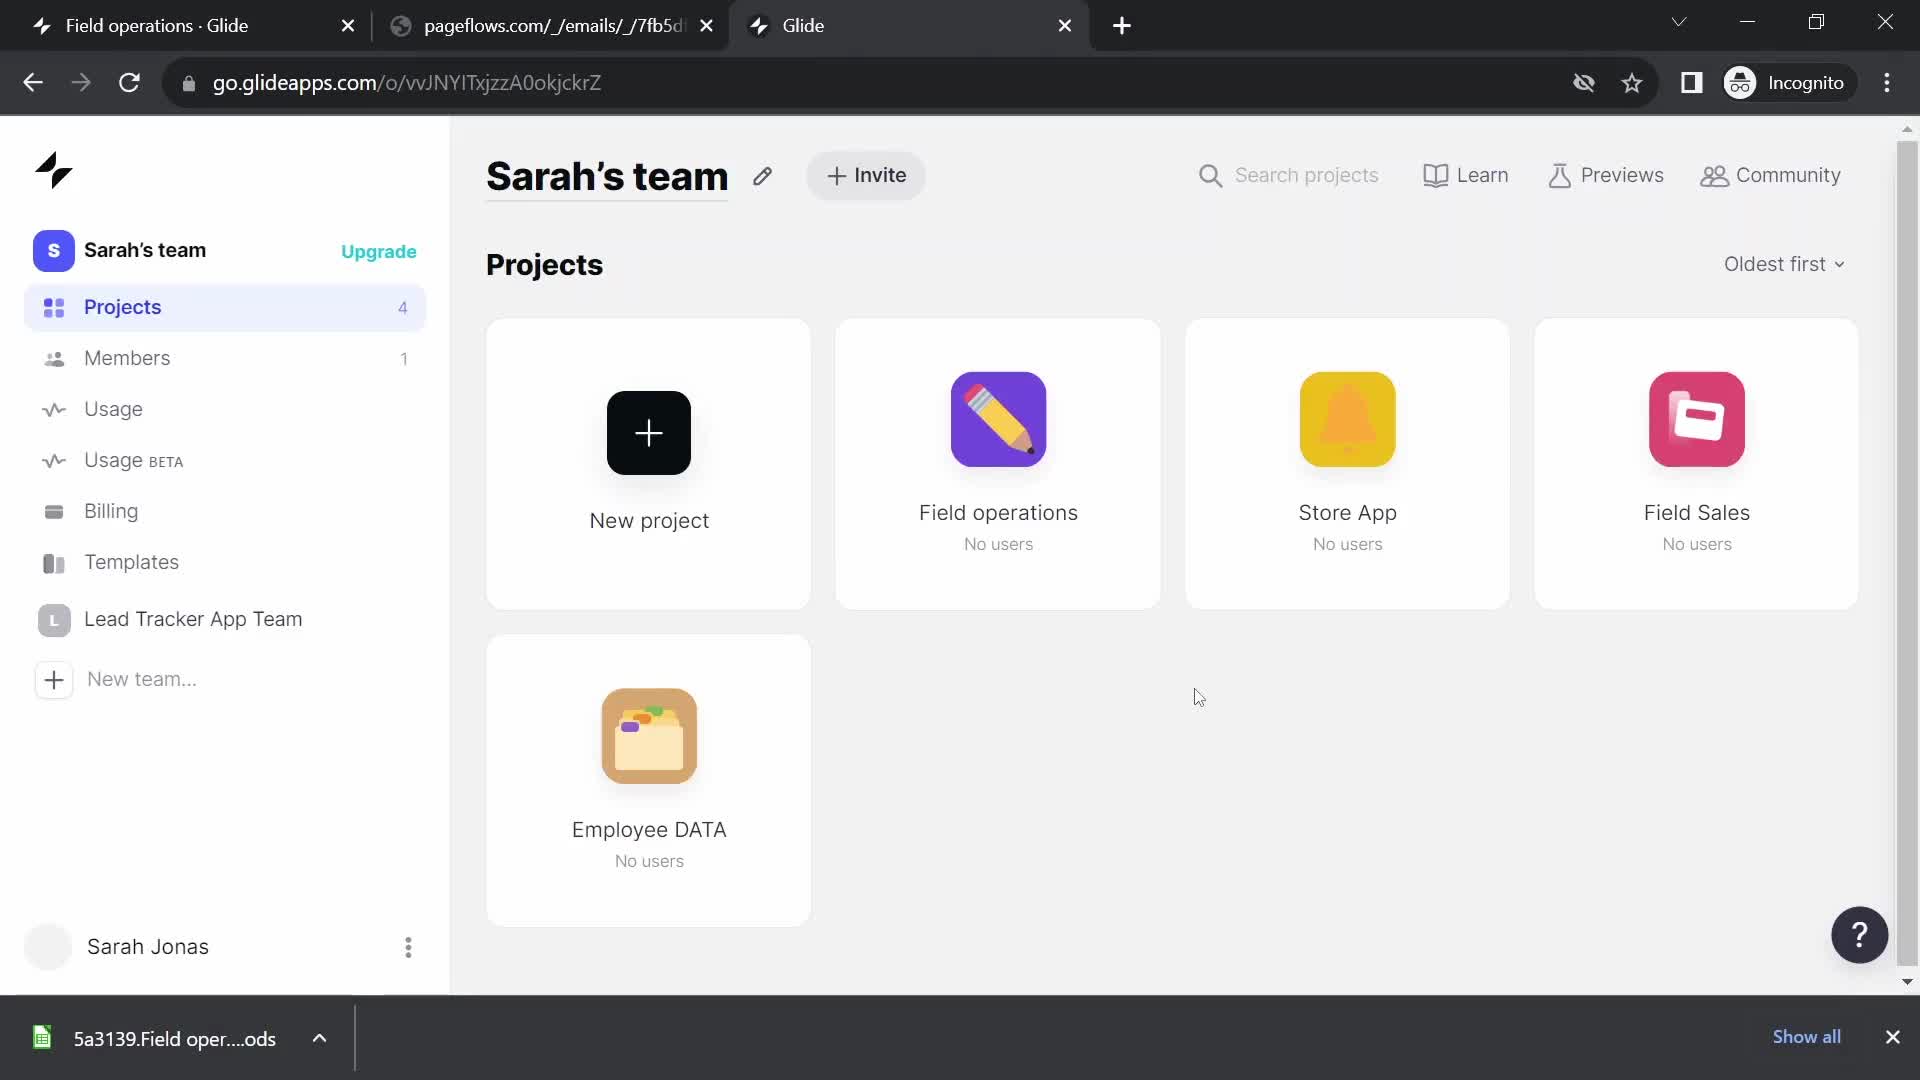Click the Upgrade link
The height and width of the screenshot is (1080, 1920).
(379, 252)
